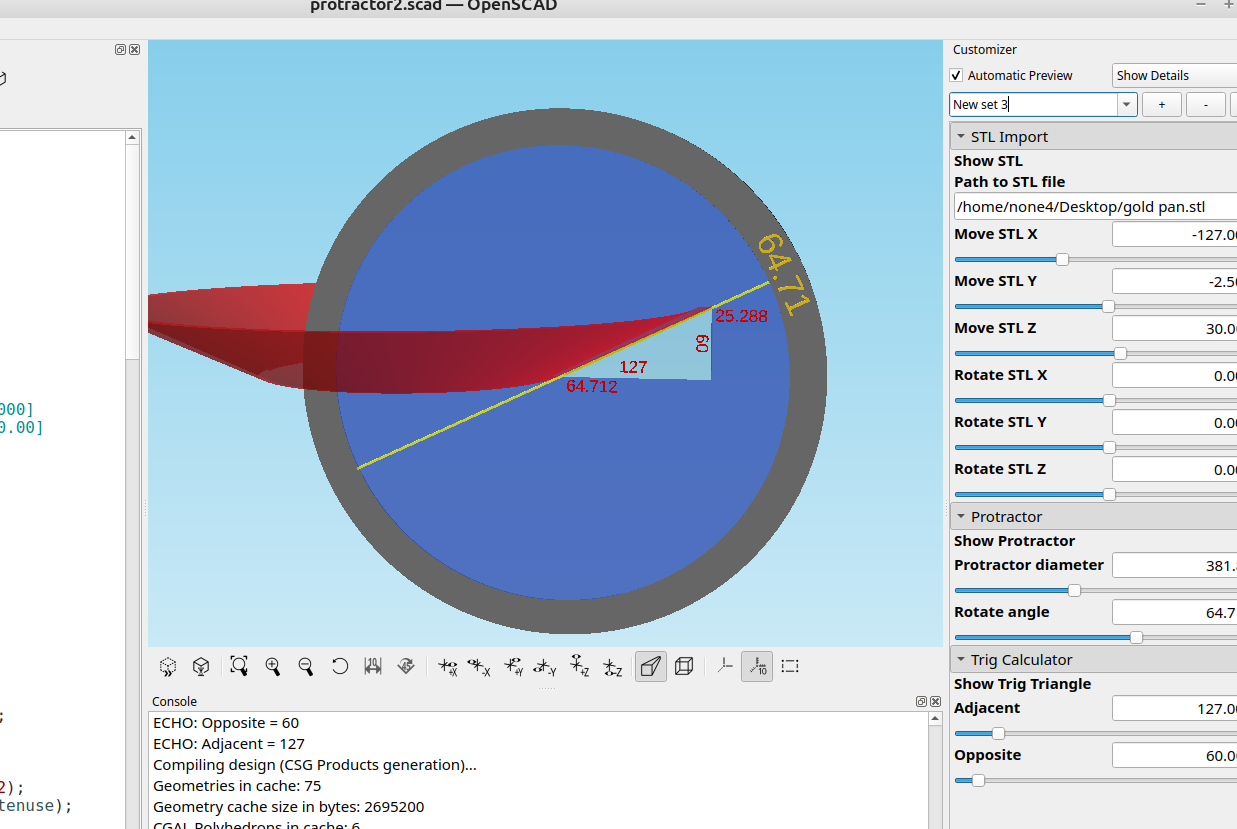The height and width of the screenshot is (829, 1237).
Task: Zoom out using the magnifier minus icon
Action: pos(306,666)
